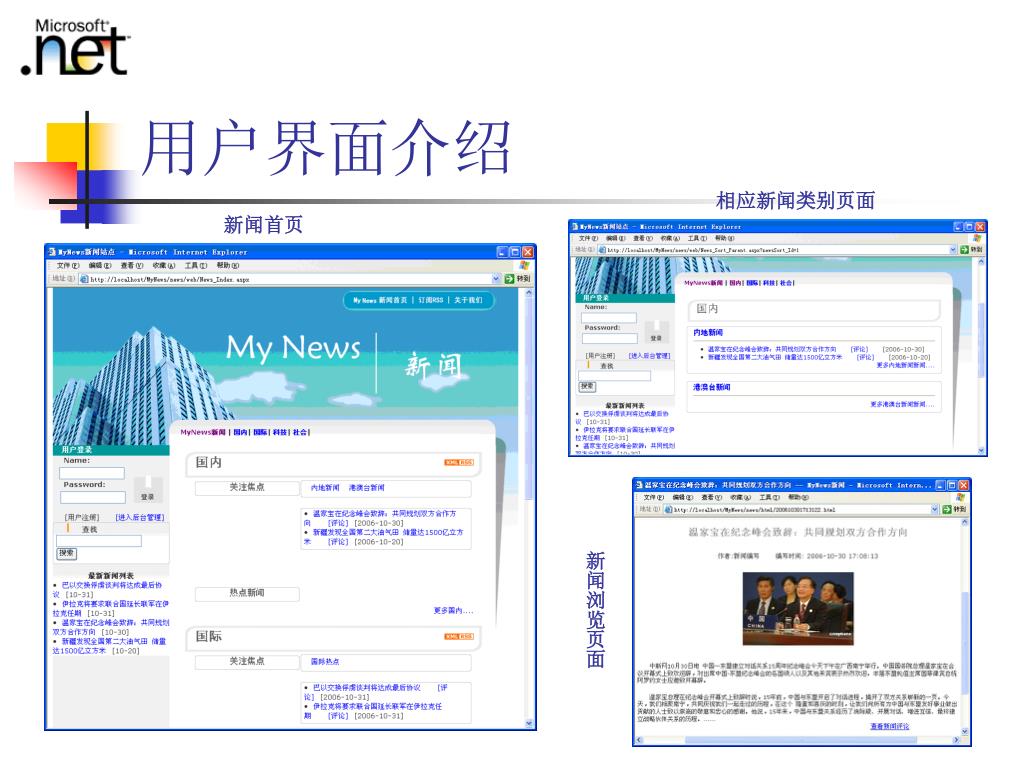
Task: Click the Name field on homepage login
Action: [92, 473]
